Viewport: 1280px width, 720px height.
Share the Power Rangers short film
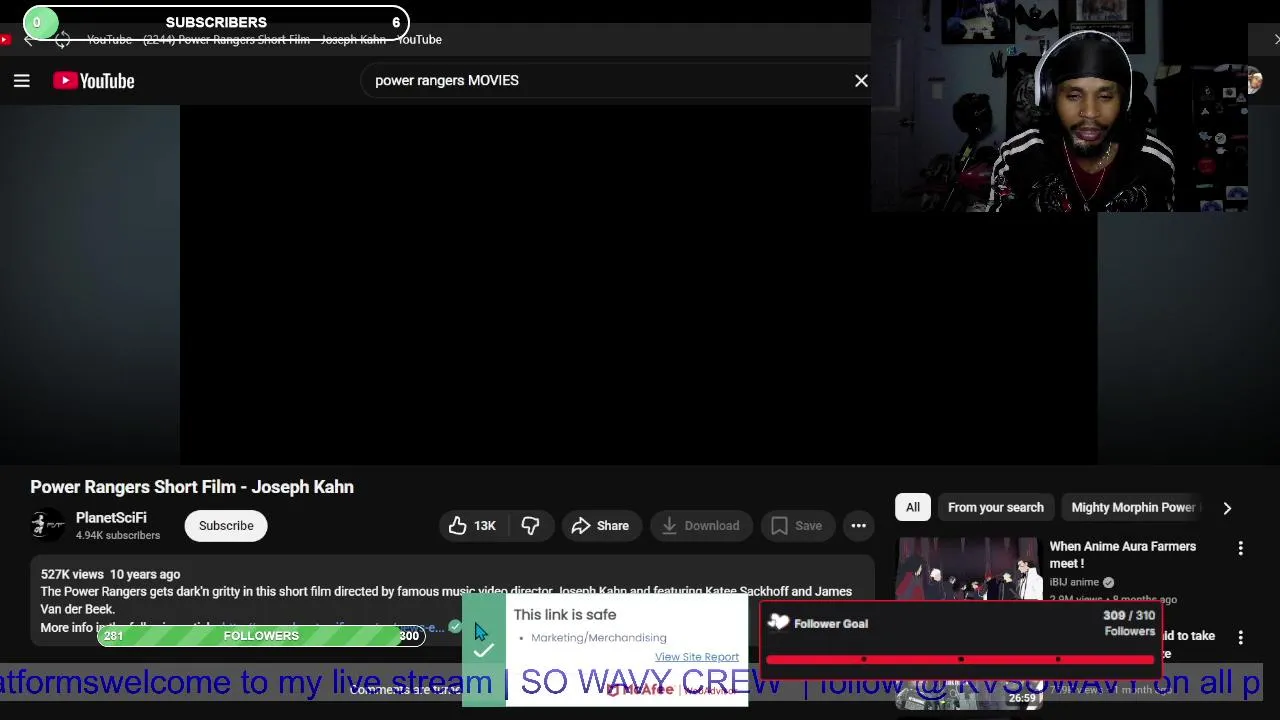click(600, 525)
